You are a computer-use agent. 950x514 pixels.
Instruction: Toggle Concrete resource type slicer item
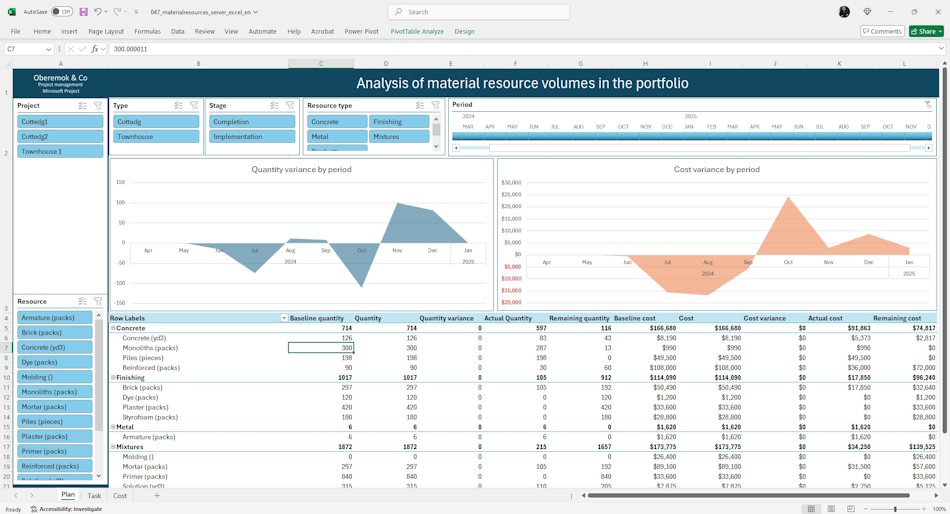point(337,122)
